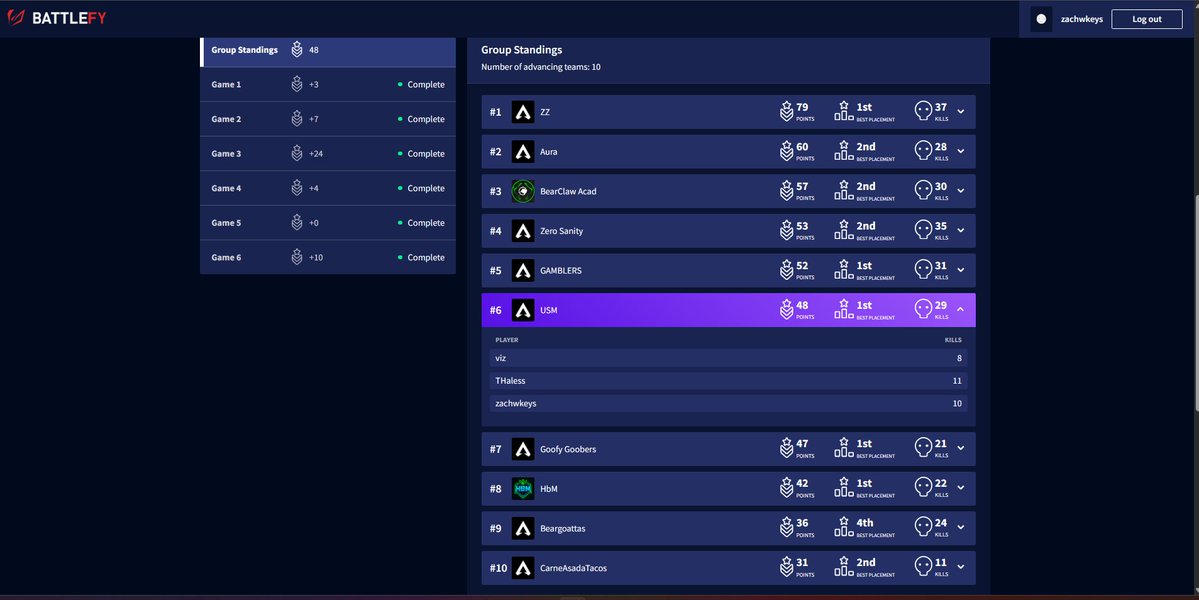
Task: Click BearClaw Acad team logo
Action: (x=523, y=191)
